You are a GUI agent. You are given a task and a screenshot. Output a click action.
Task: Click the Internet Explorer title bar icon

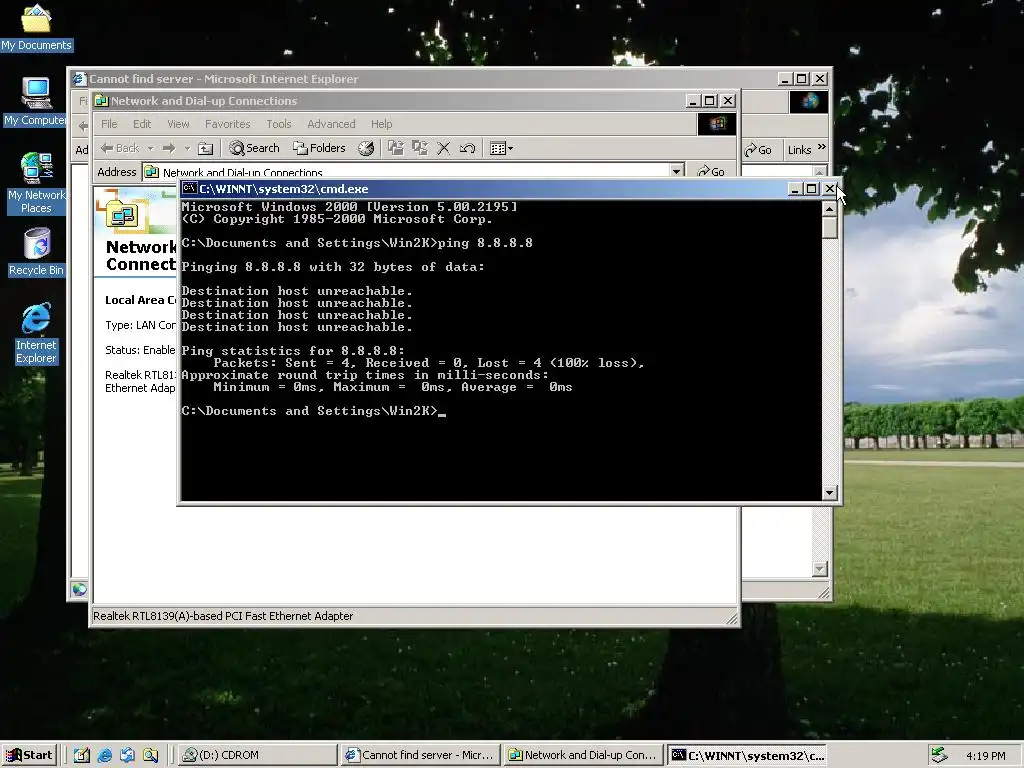(x=80, y=79)
